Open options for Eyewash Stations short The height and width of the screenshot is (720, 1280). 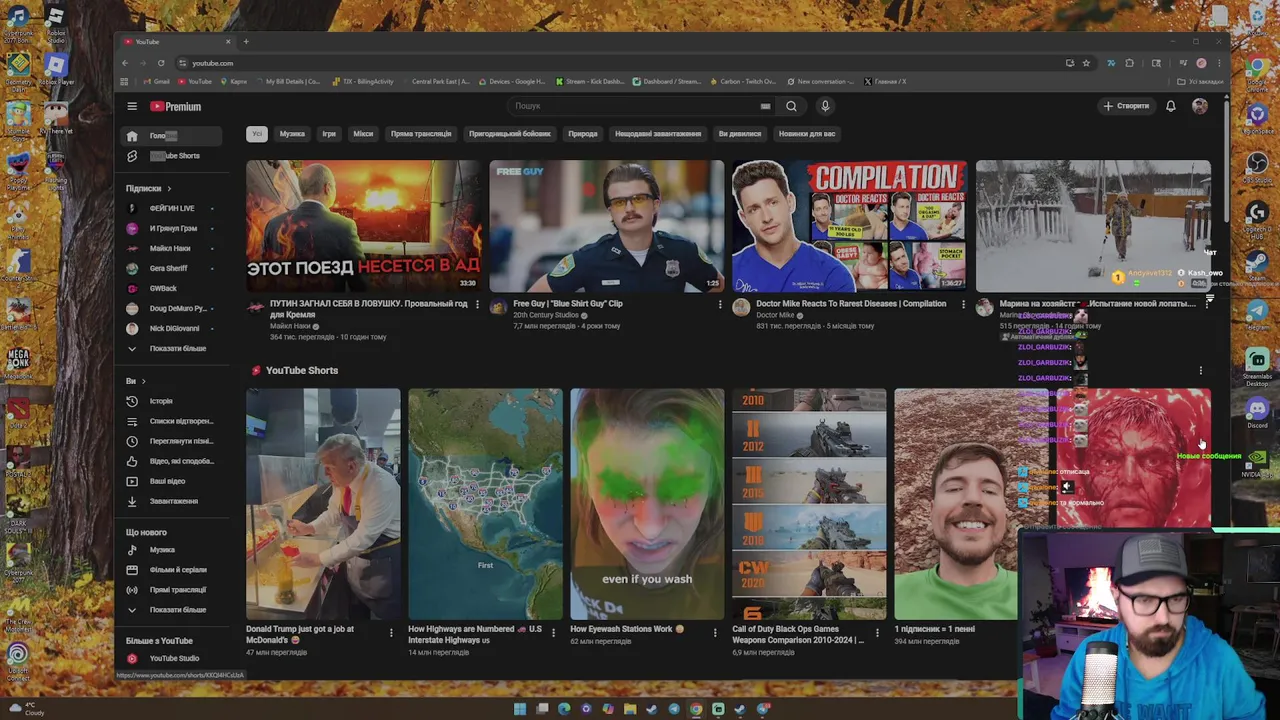coord(715,632)
